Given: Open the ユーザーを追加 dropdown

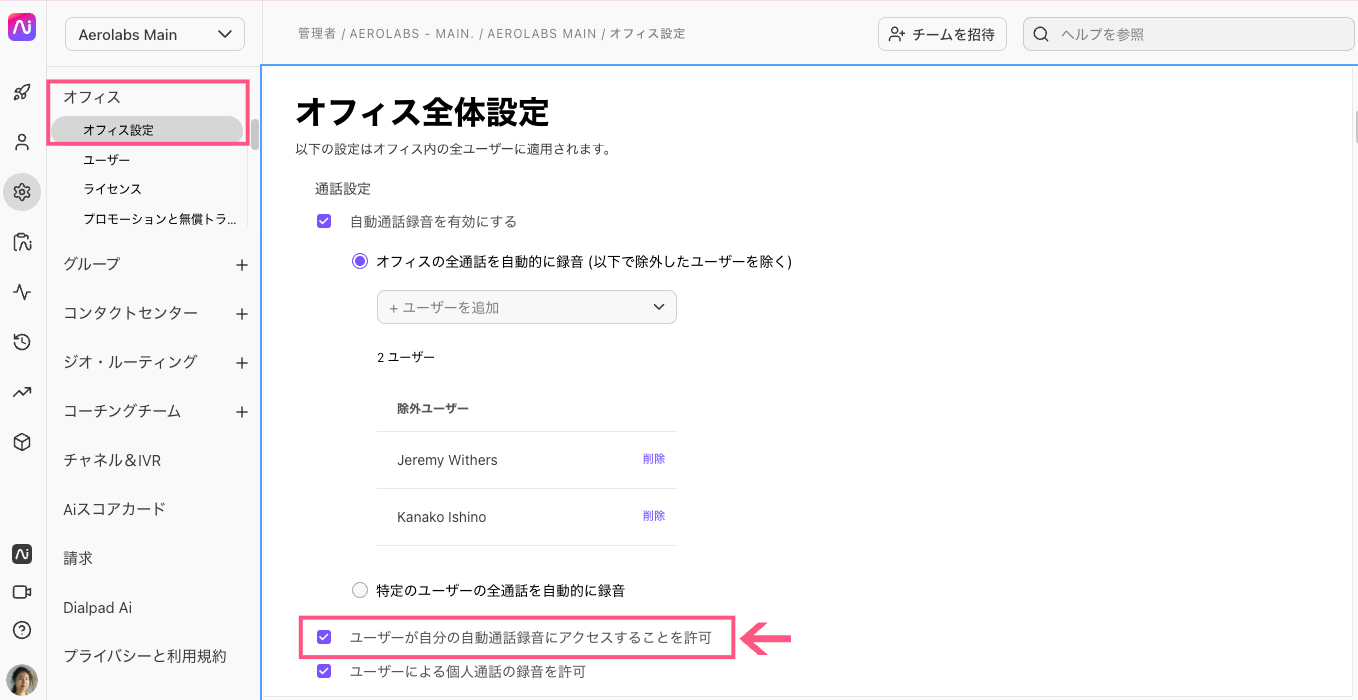Looking at the screenshot, I should click(x=527, y=307).
